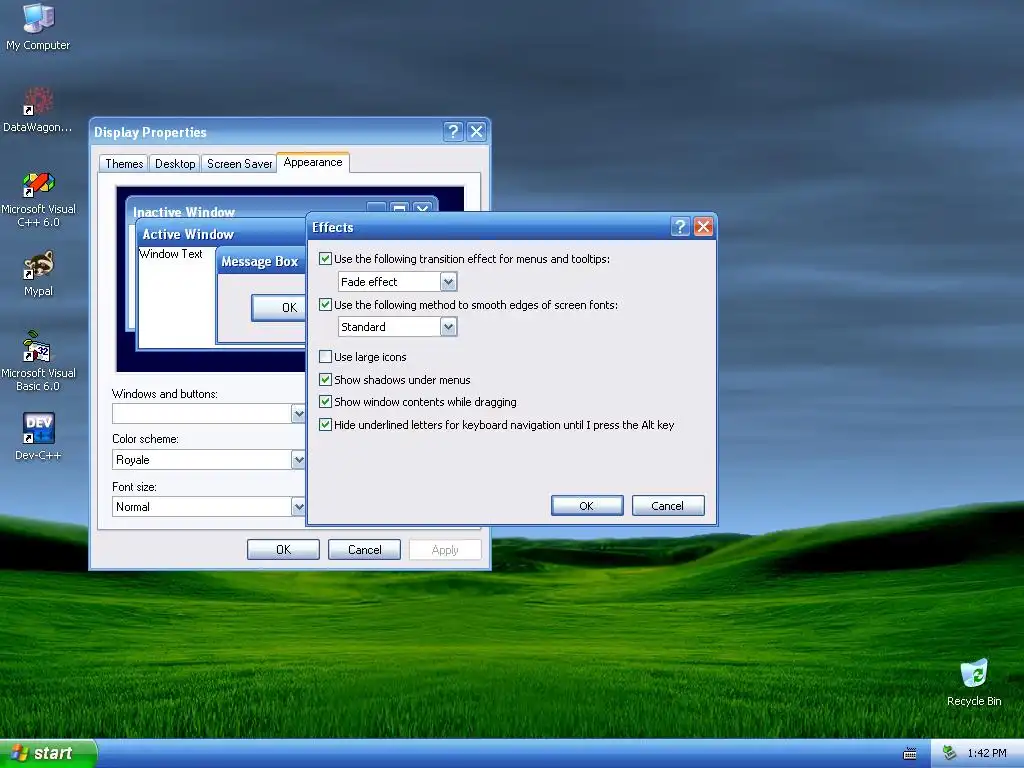Enable the Use large icons checkbox
Screen dimensions: 1024x768
[325, 357]
